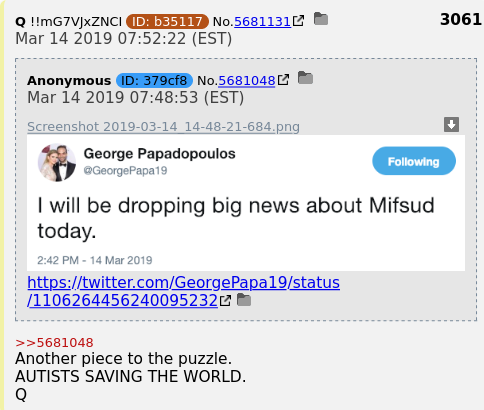The width and height of the screenshot is (484, 410).
Task: Click George Papadopoulos profile avatar
Action: [57, 162]
